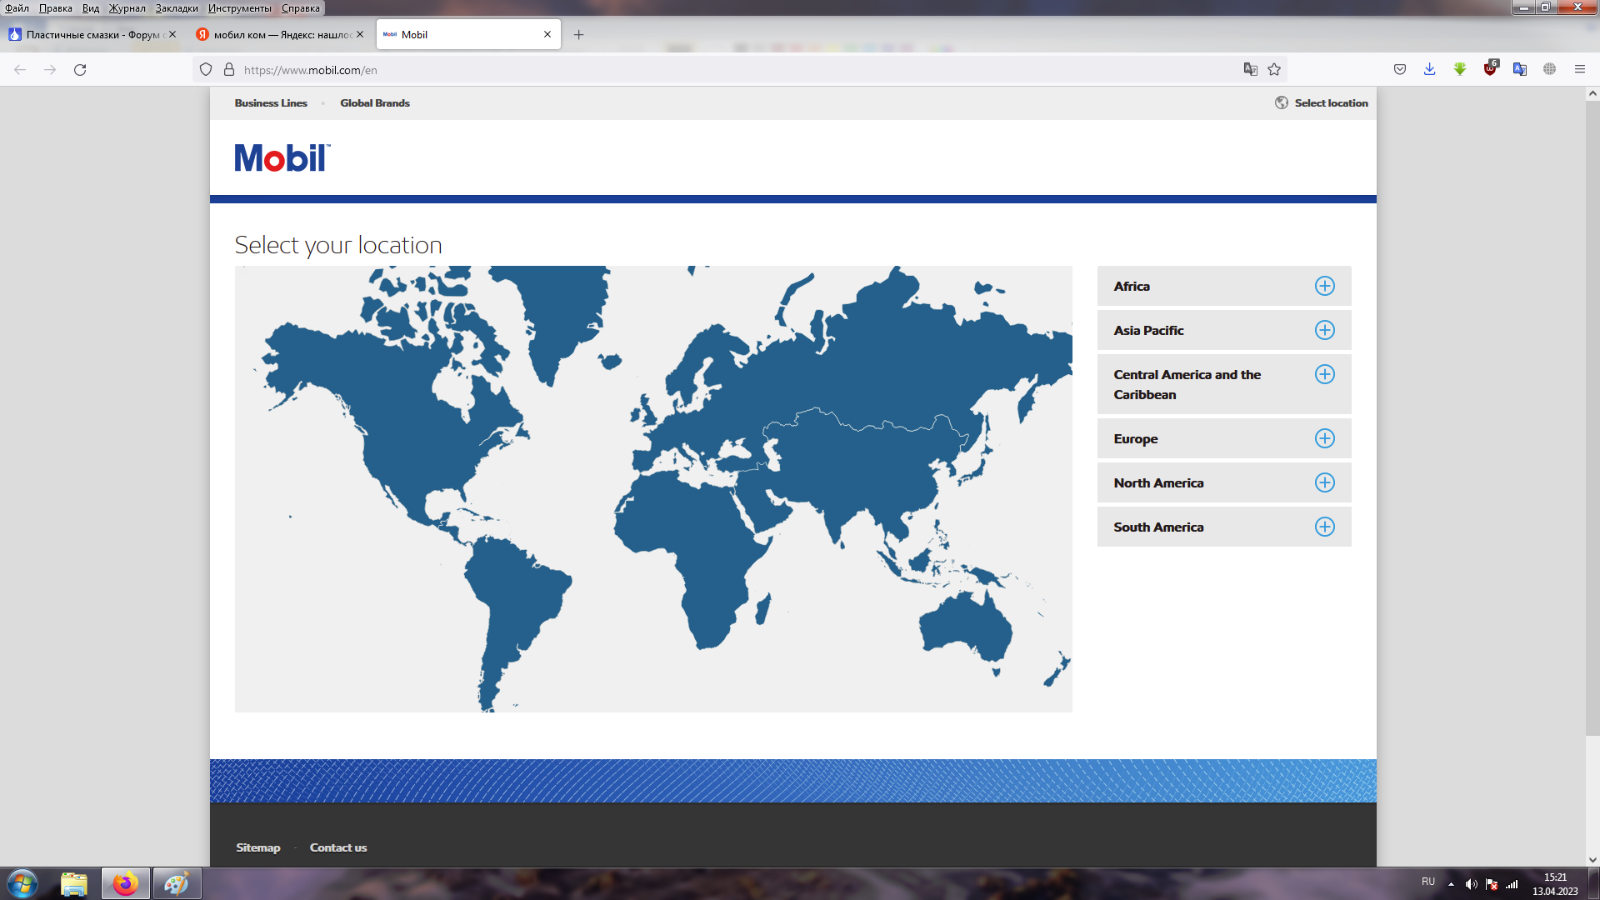Open the Sitemap footer link
Screen dimensions: 1600x900
(x=258, y=847)
